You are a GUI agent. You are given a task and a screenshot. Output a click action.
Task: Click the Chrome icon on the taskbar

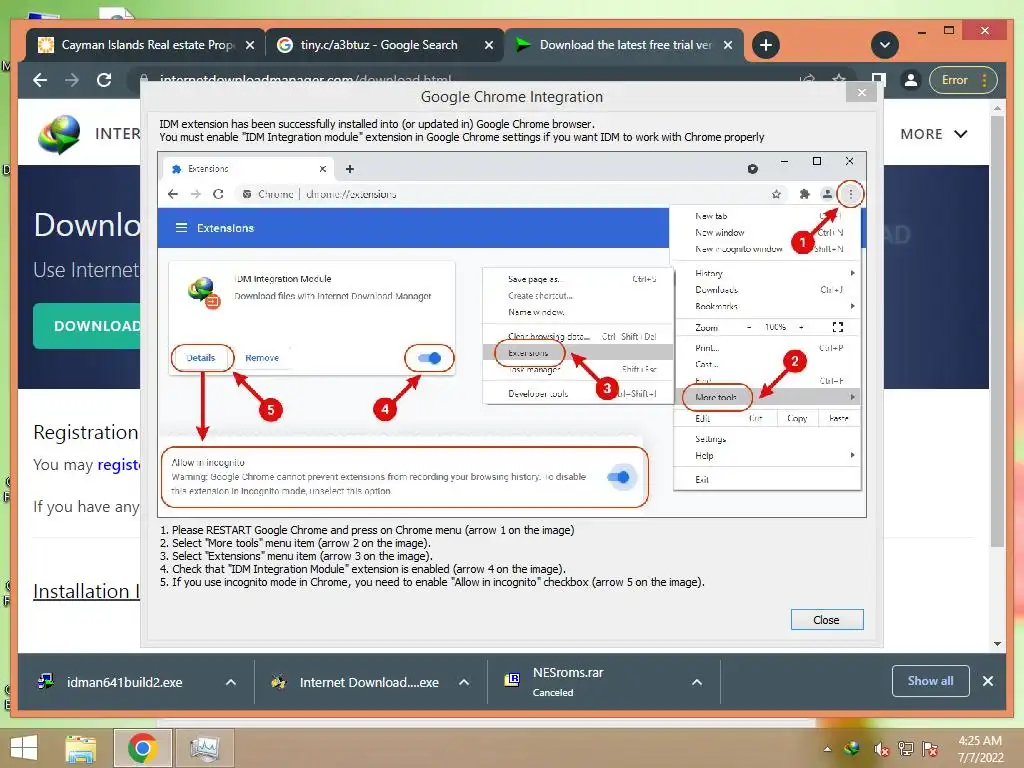142,748
